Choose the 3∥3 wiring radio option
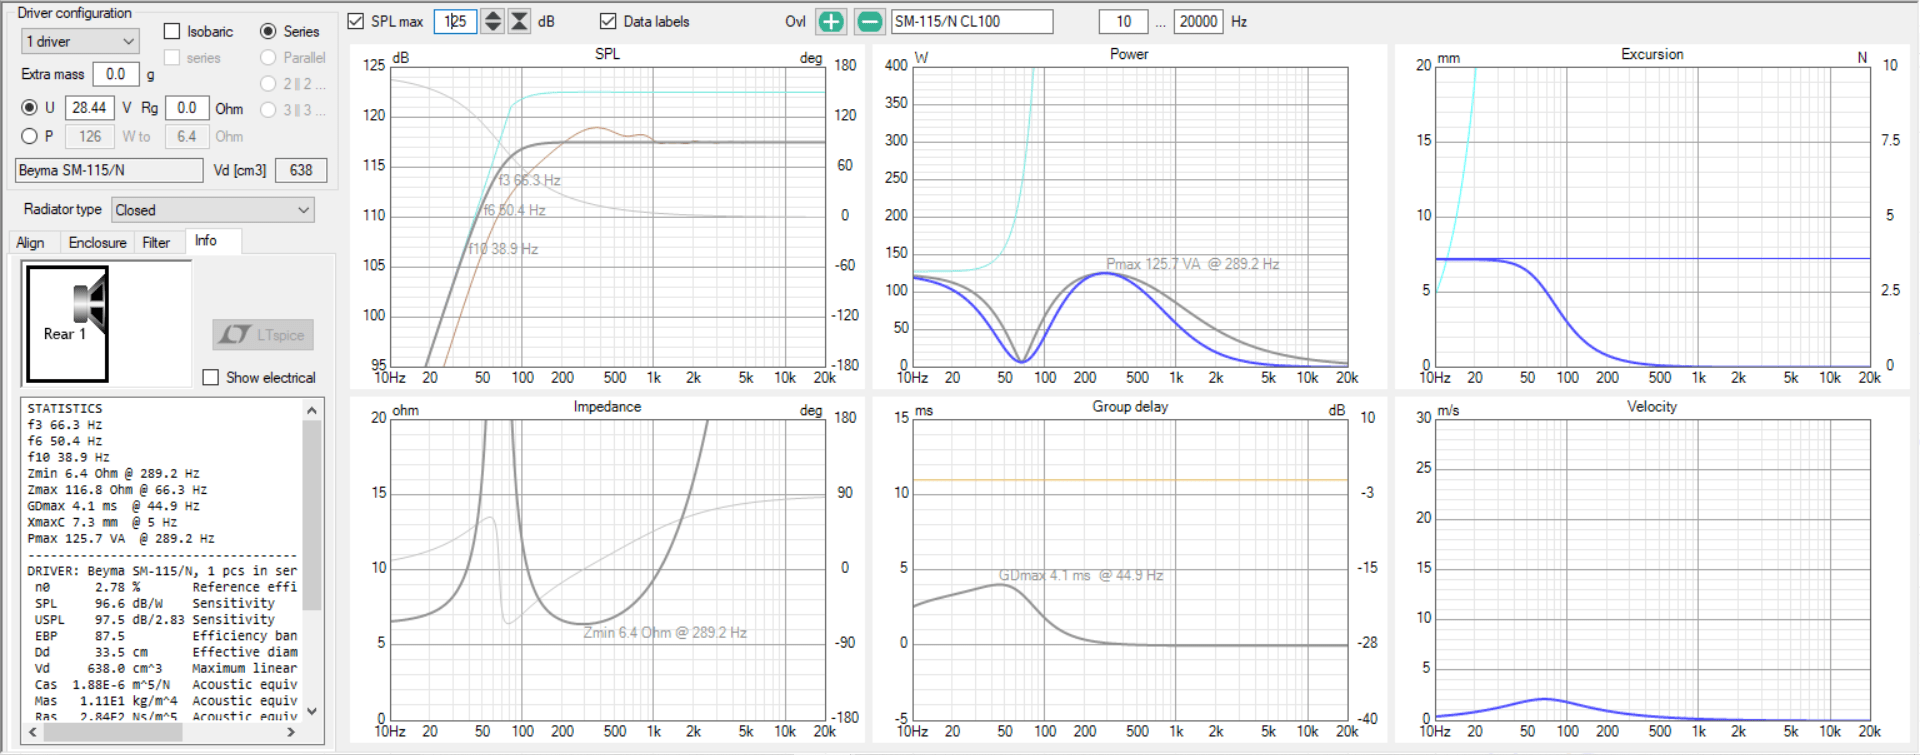1920x755 pixels. [268, 110]
